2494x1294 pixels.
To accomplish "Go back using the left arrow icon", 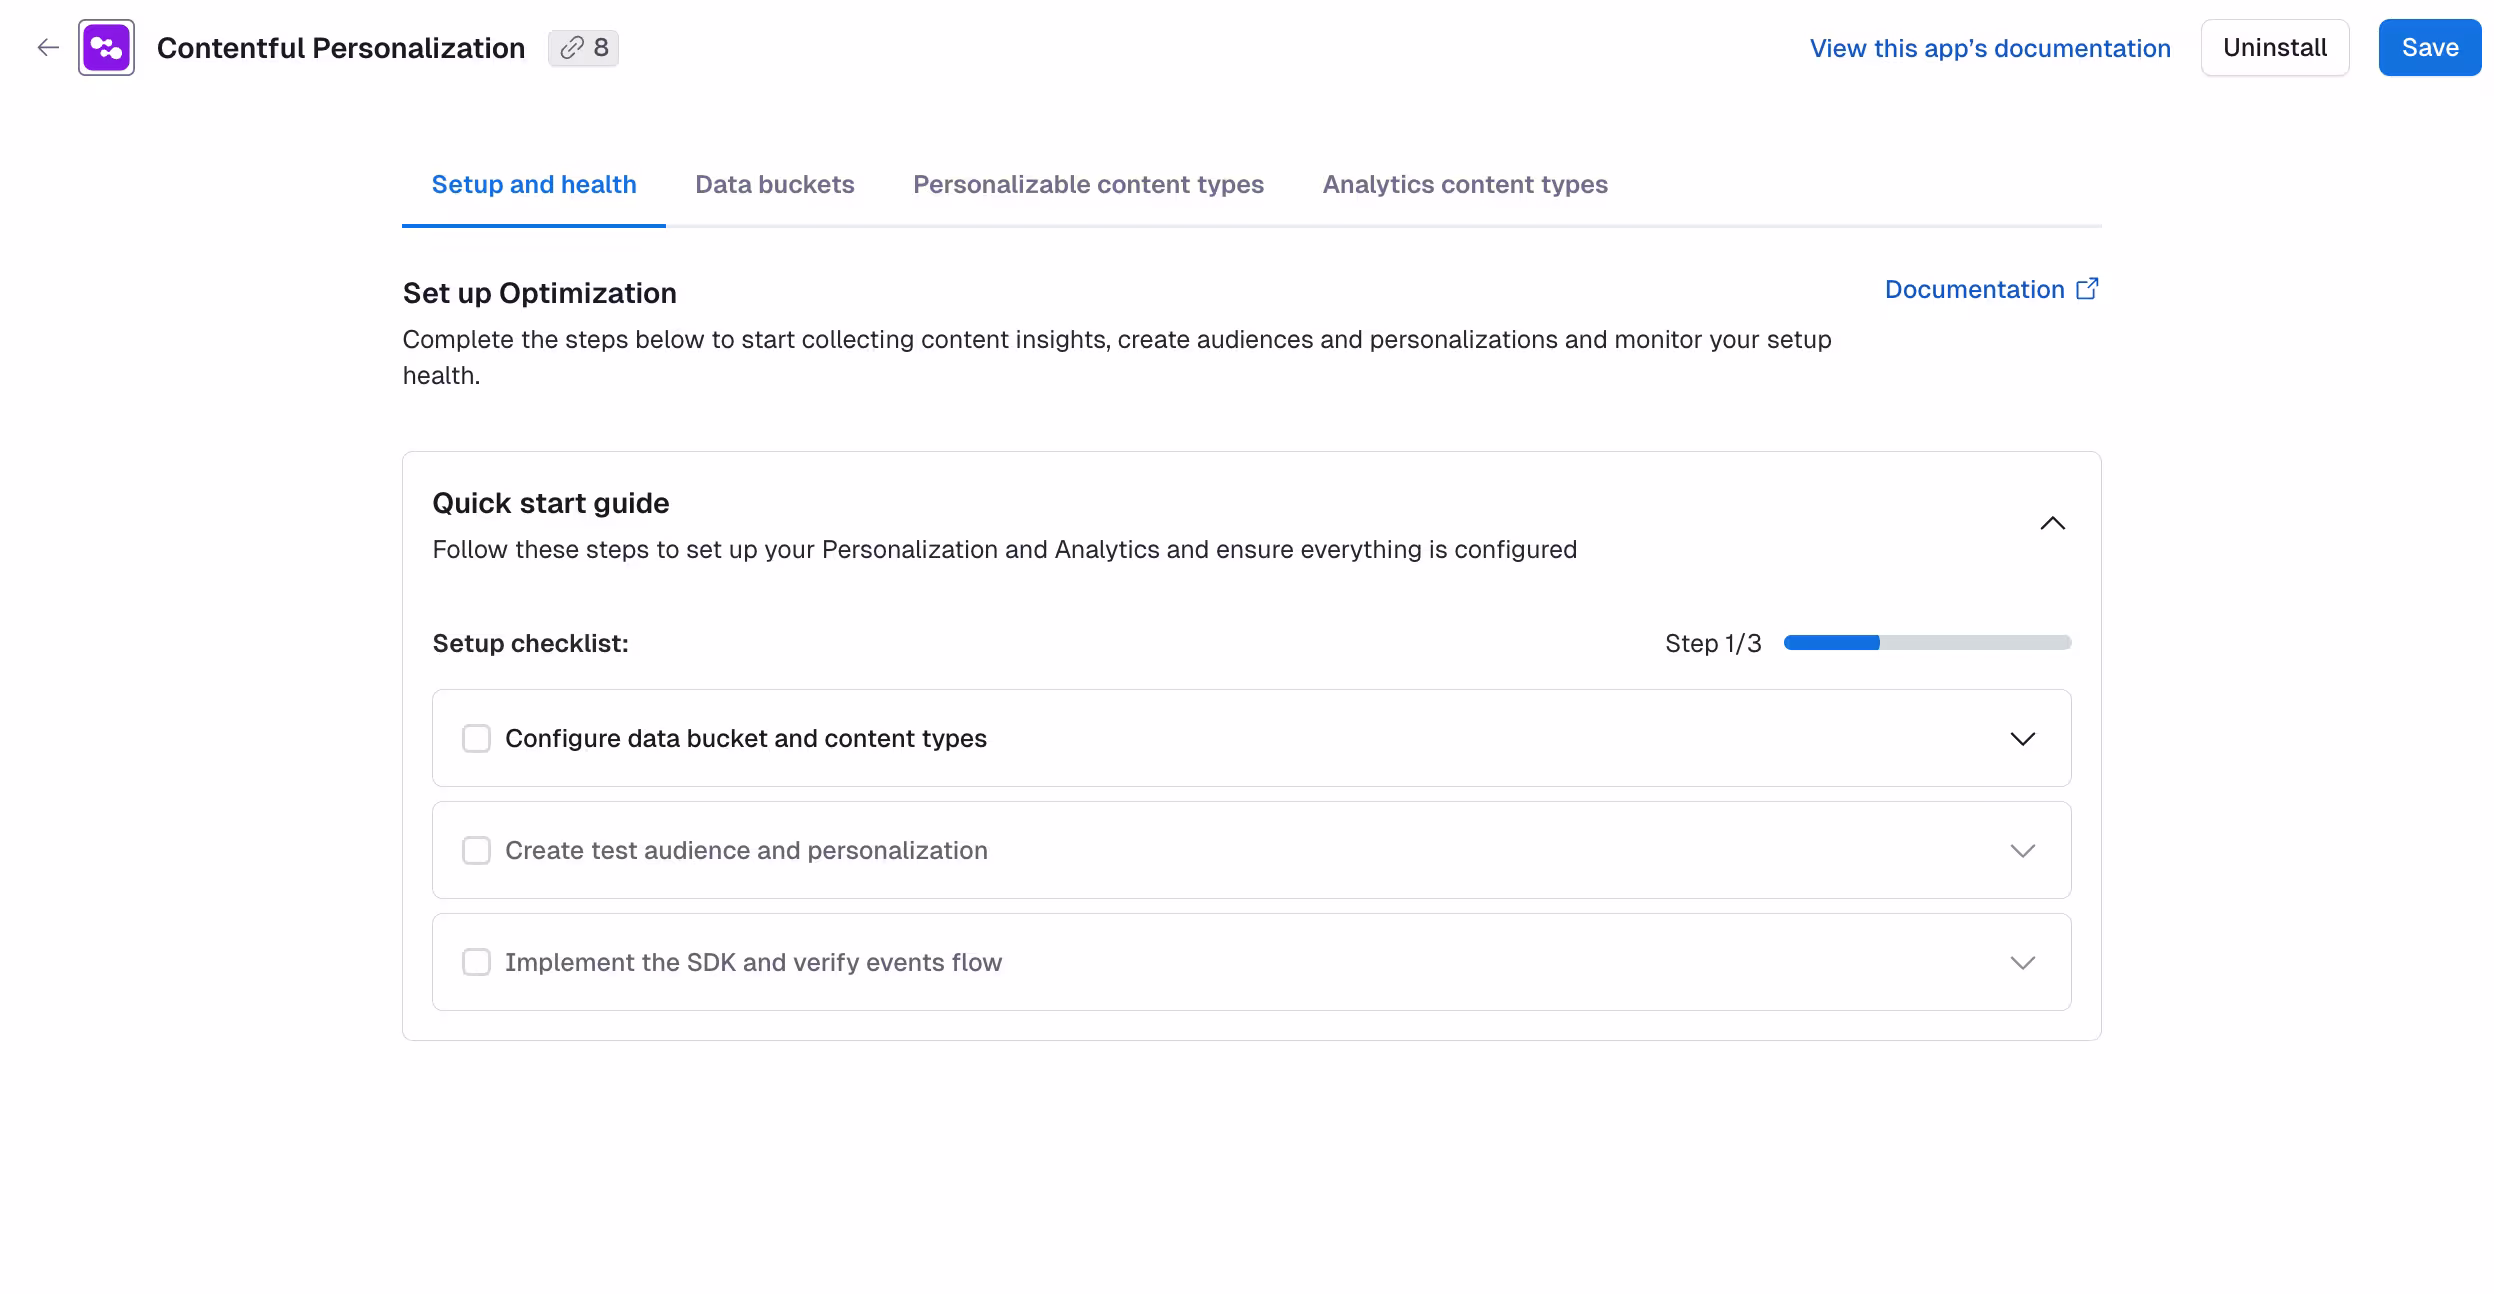I will pos(48,47).
